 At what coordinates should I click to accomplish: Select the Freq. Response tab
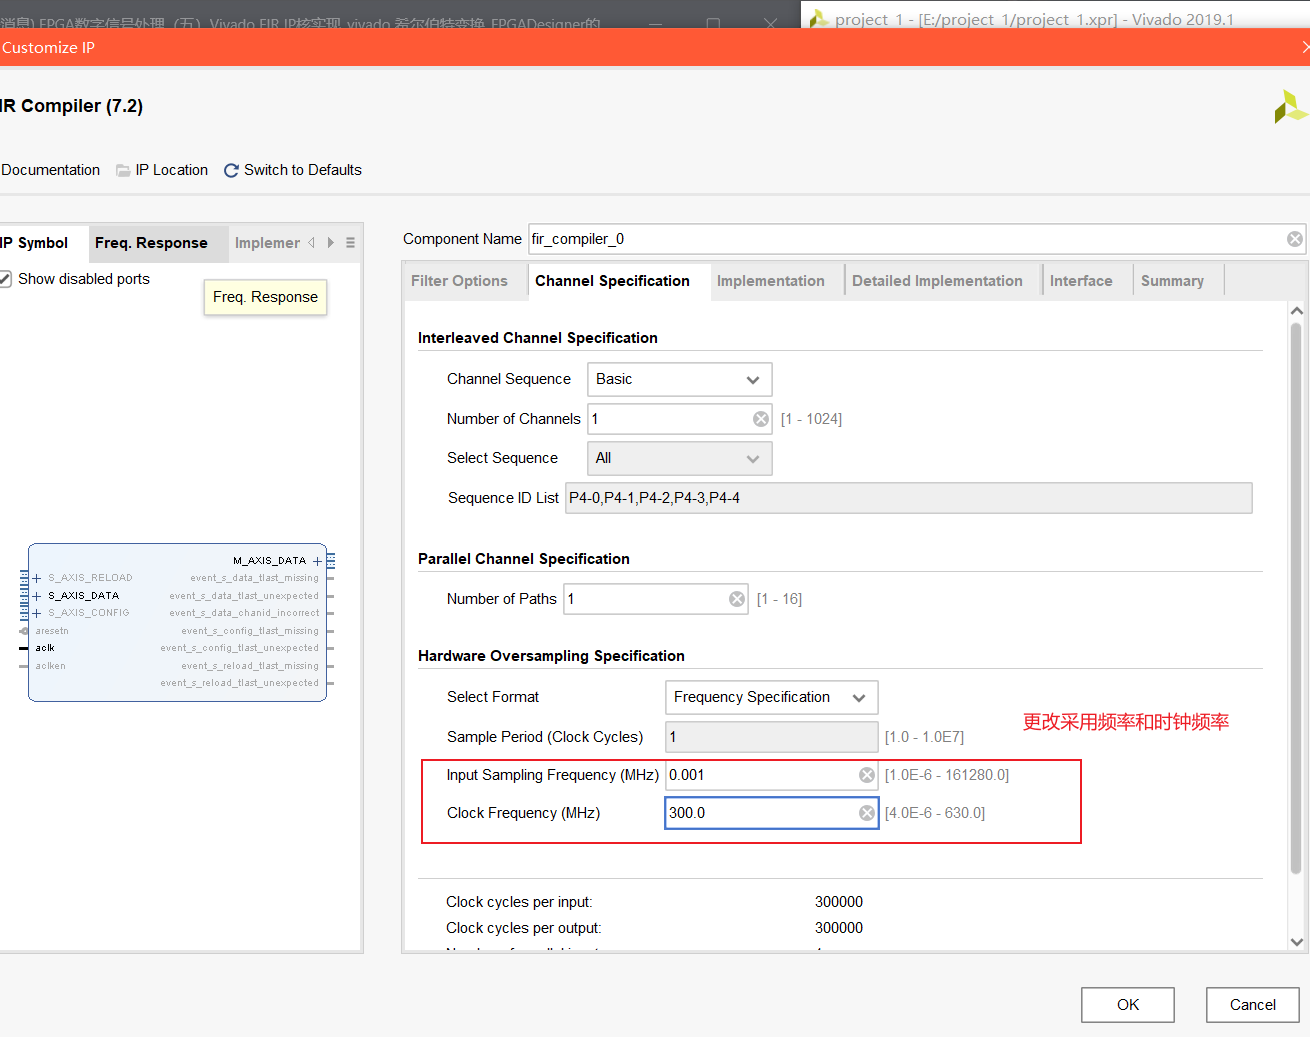151,243
